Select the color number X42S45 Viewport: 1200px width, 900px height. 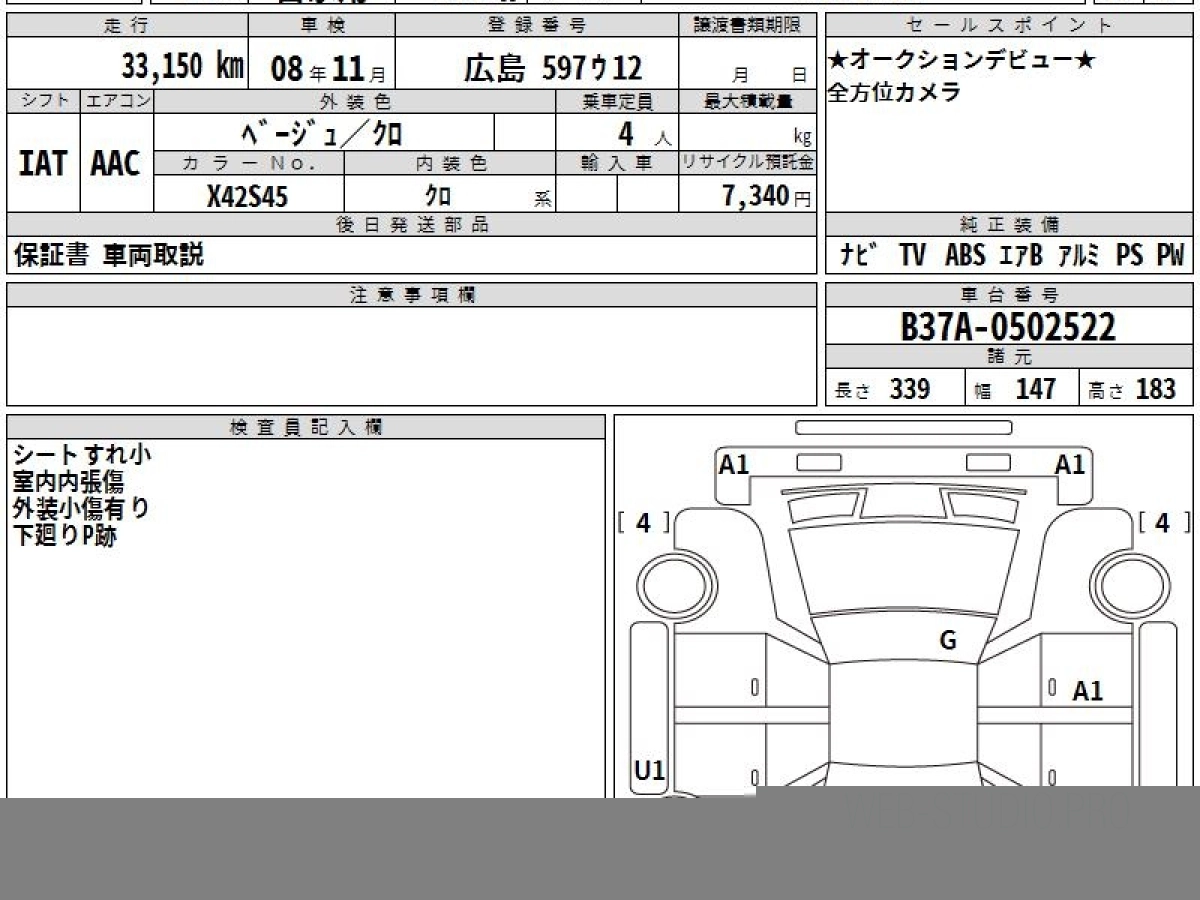[x=247, y=197]
